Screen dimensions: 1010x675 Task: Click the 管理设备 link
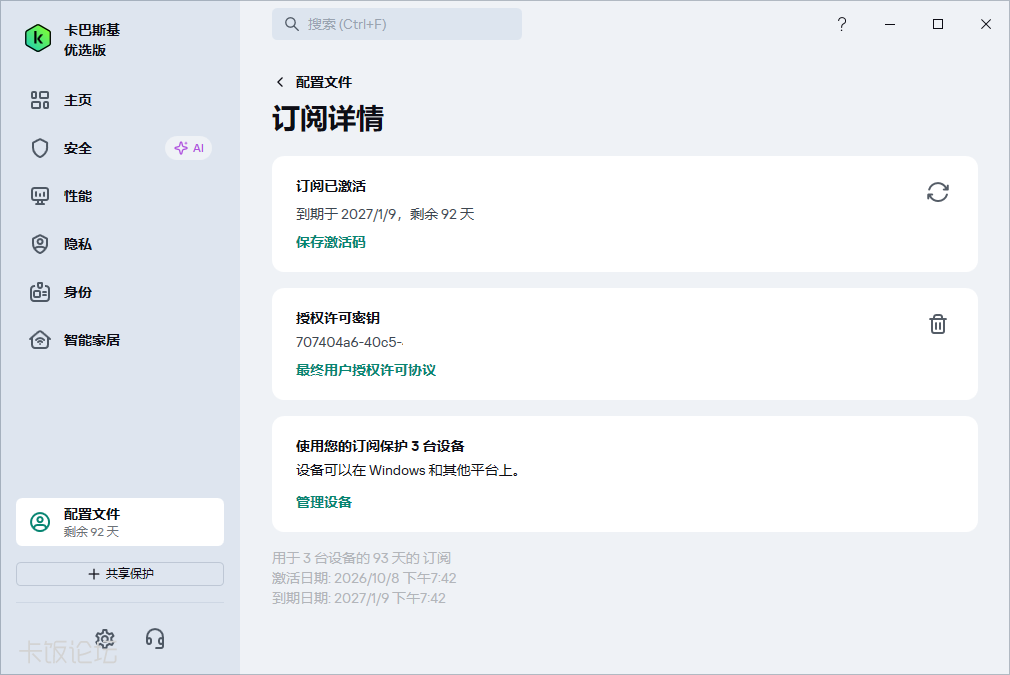tap(324, 502)
